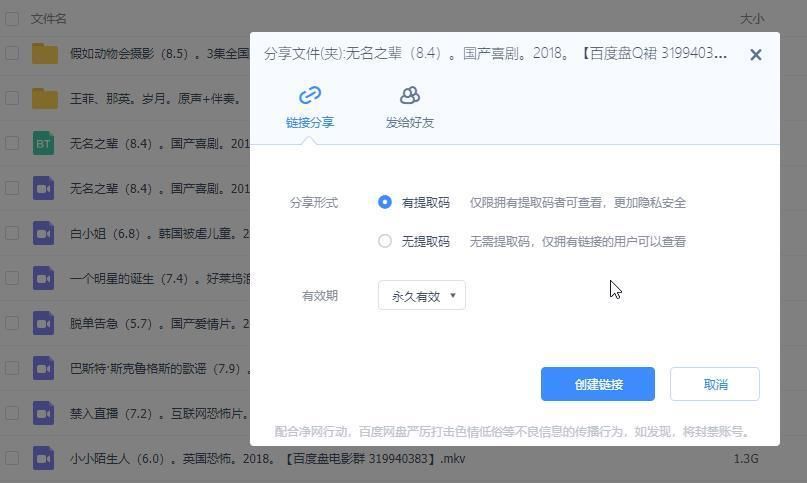This screenshot has height=483, width=807.
Task: Tick the select-all checkbox next to 文件名
Action: click(x=12, y=19)
